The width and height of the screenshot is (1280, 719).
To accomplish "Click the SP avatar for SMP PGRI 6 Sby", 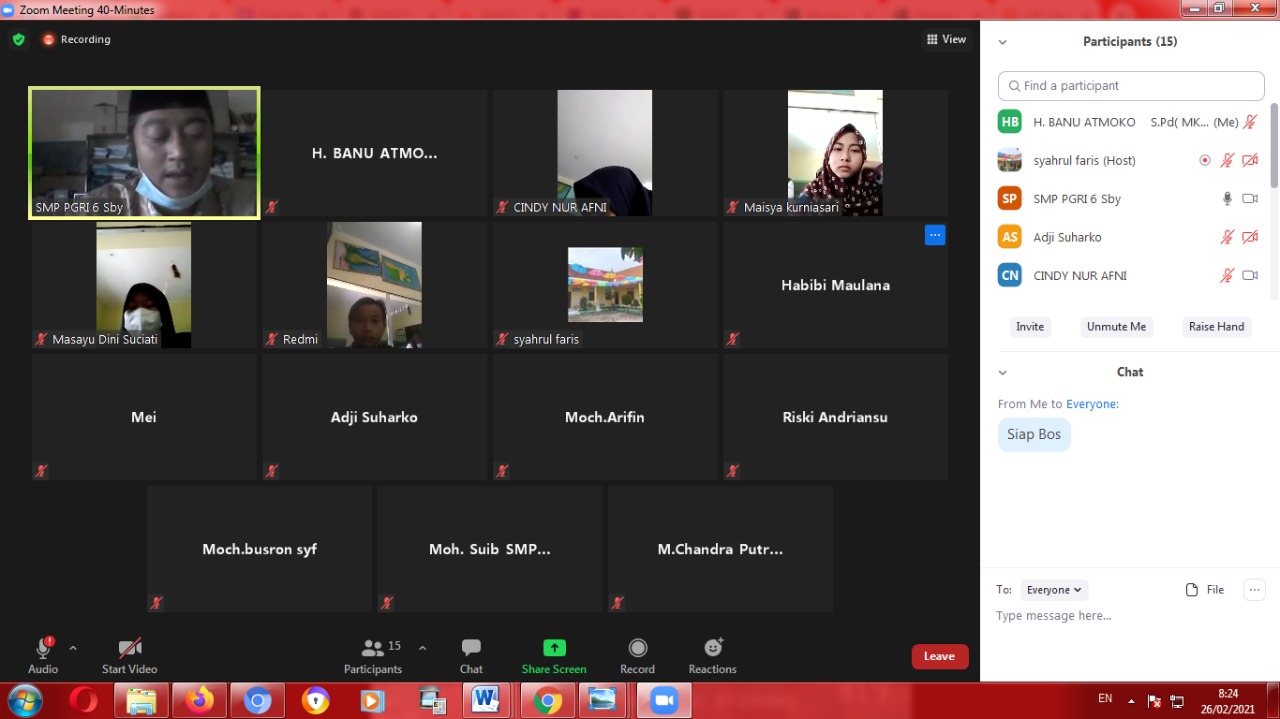I will 1010,199.
